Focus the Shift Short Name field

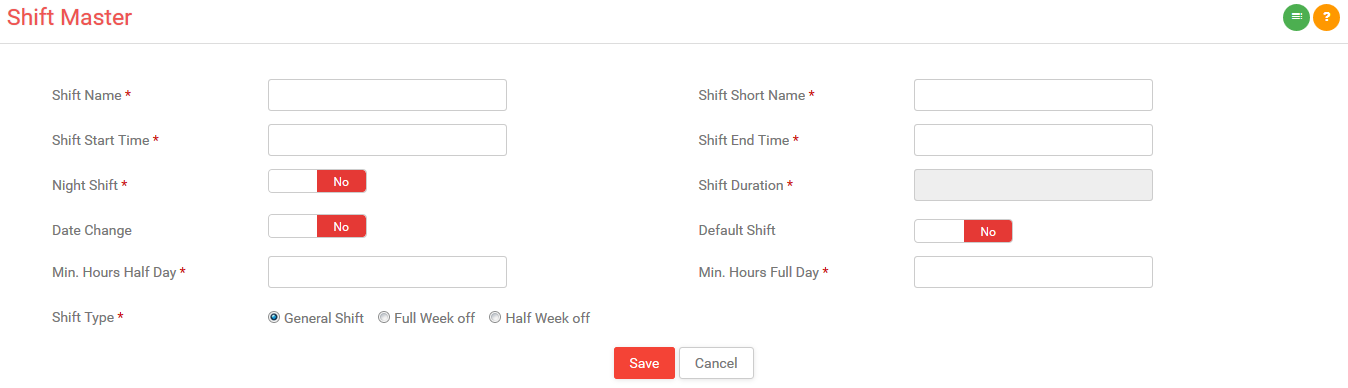tap(1033, 95)
